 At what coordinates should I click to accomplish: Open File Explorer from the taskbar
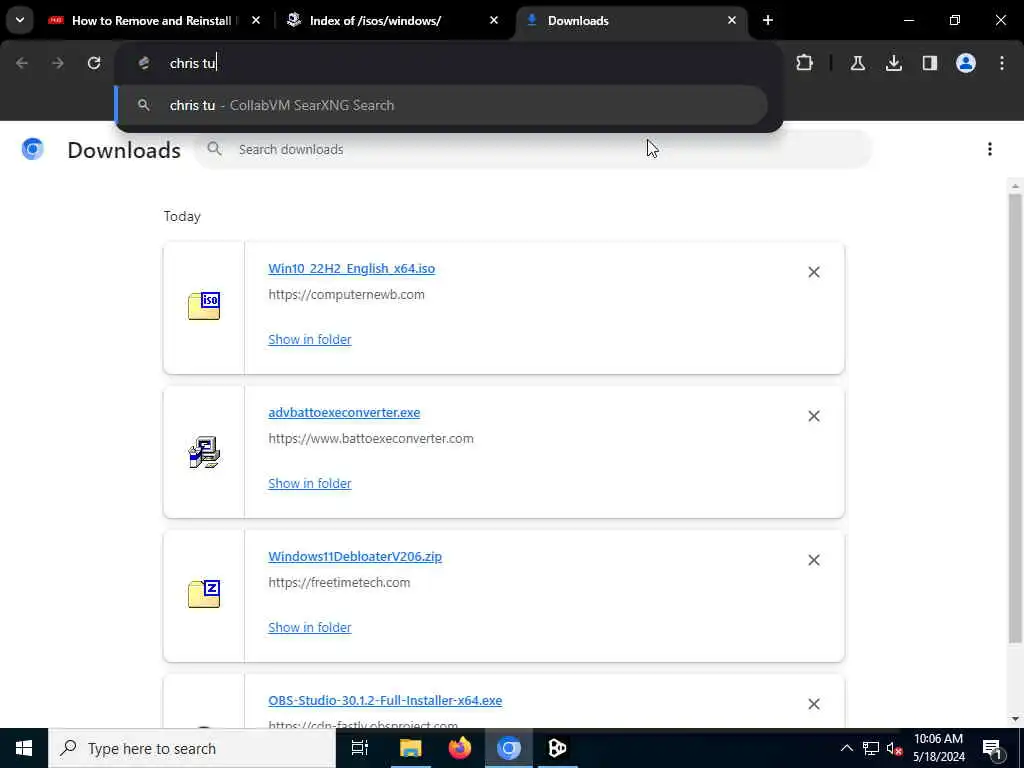click(x=410, y=748)
